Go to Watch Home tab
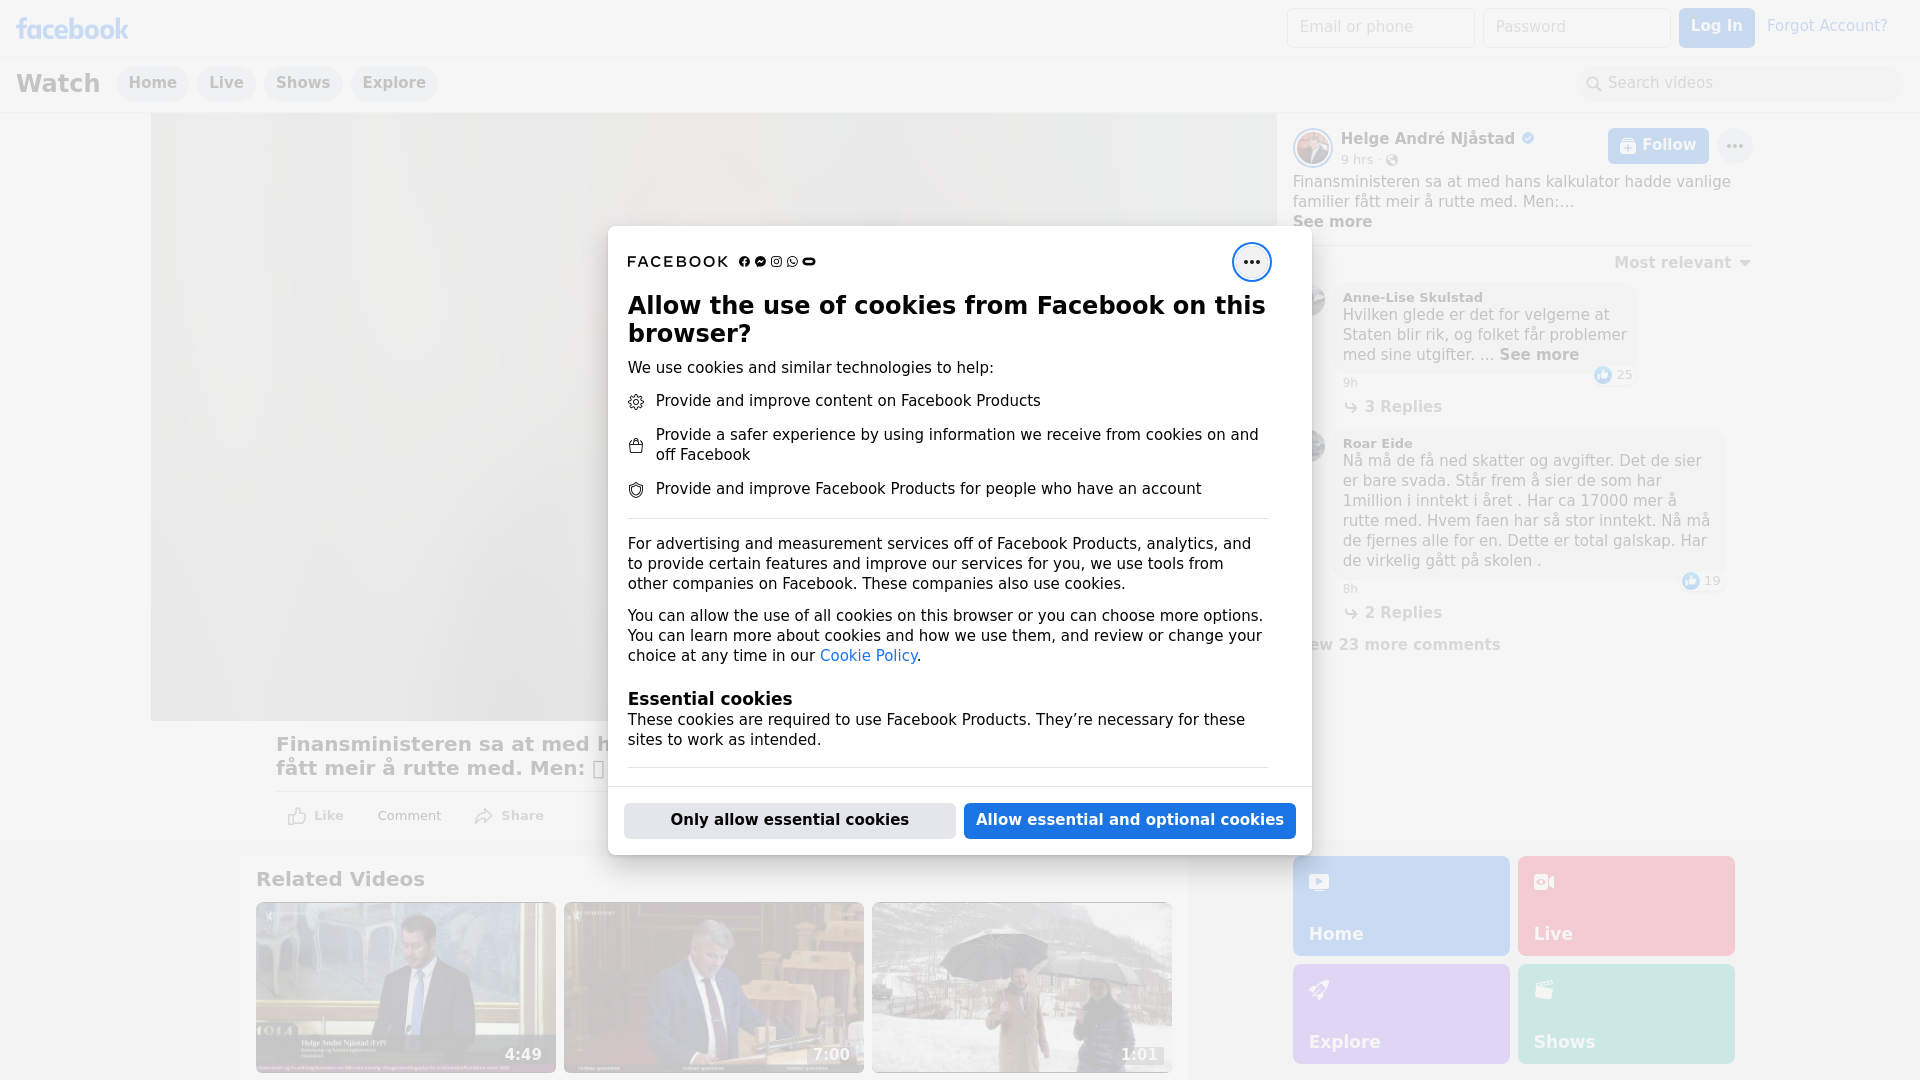 click(152, 83)
